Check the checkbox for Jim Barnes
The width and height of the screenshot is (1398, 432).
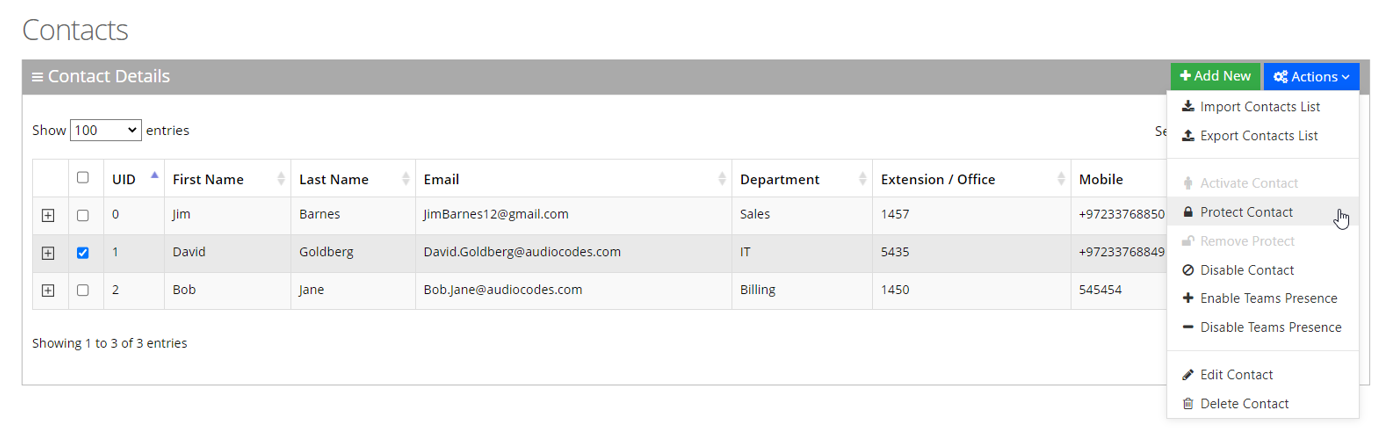[83, 215]
